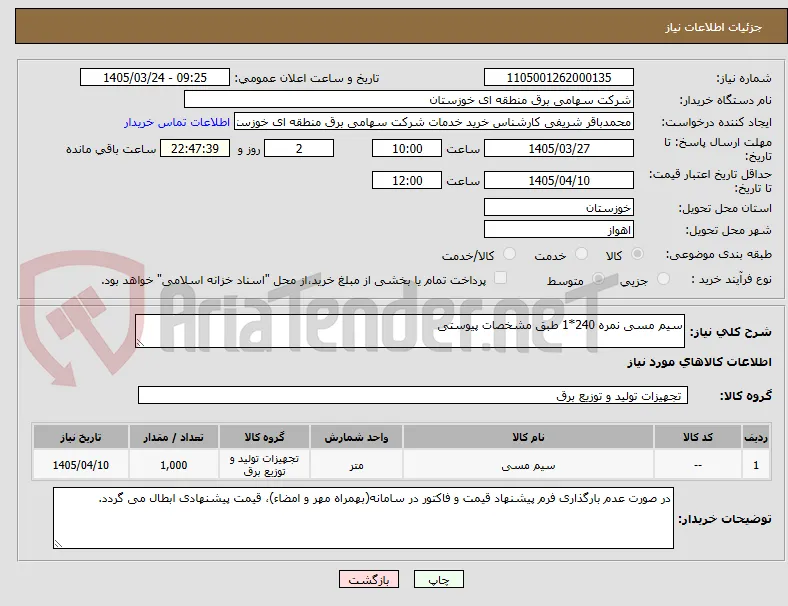Click the گروه کالا column header
Viewport: 788px width, 606px height.
(264, 437)
